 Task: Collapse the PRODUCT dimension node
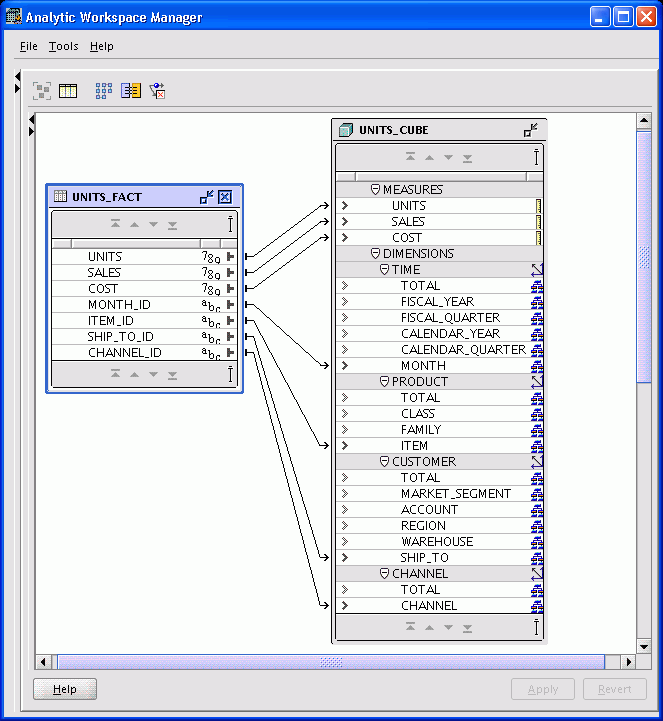pyautogui.click(x=384, y=382)
